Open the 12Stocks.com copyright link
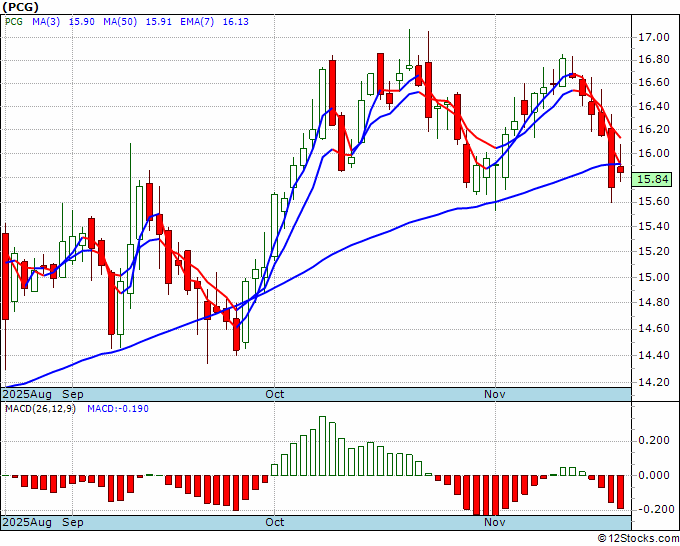 click(638, 539)
